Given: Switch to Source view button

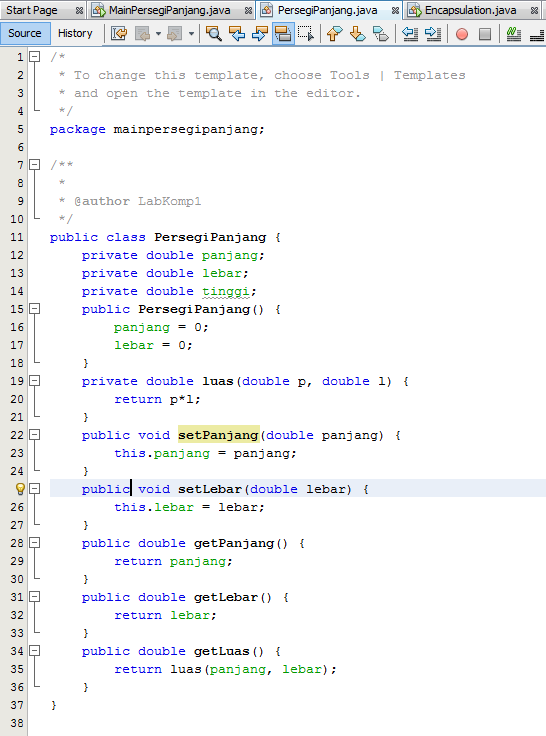Looking at the screenshot, I should click(25, 33).
